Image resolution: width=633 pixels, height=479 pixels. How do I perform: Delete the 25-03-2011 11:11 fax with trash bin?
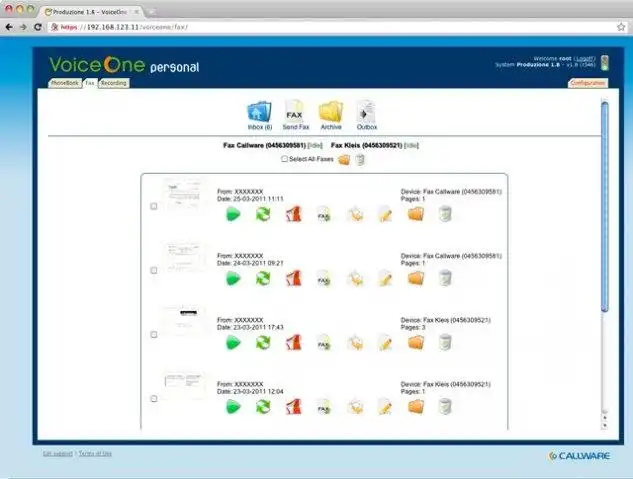[x=445, y=214]
